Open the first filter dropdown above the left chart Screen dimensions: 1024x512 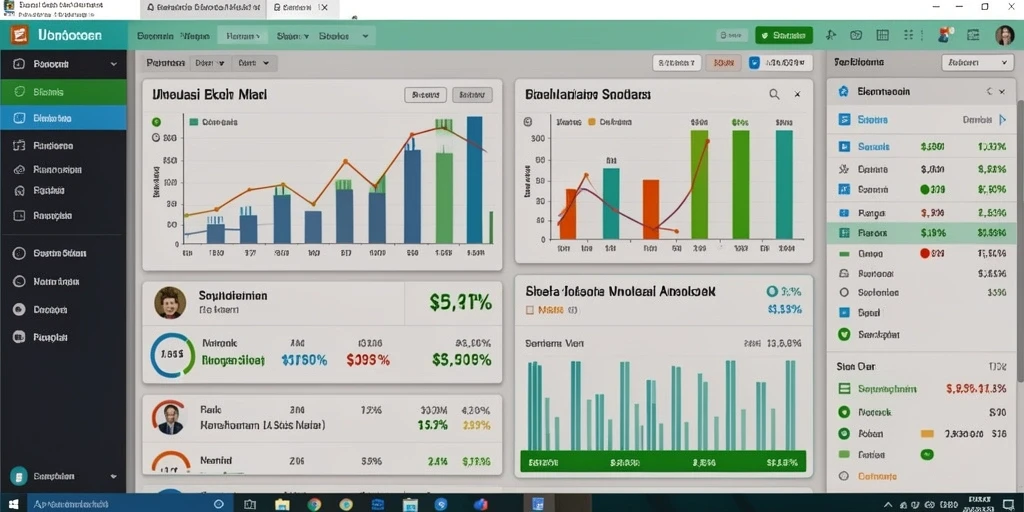[210, 63]
